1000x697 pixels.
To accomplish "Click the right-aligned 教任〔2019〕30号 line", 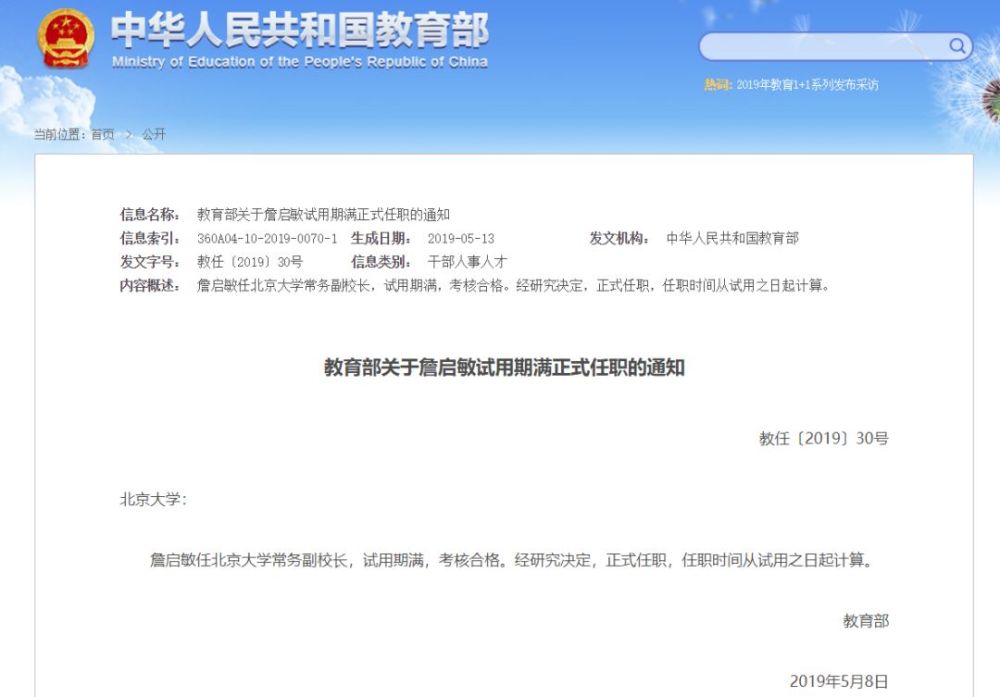I will coord(823,438).
